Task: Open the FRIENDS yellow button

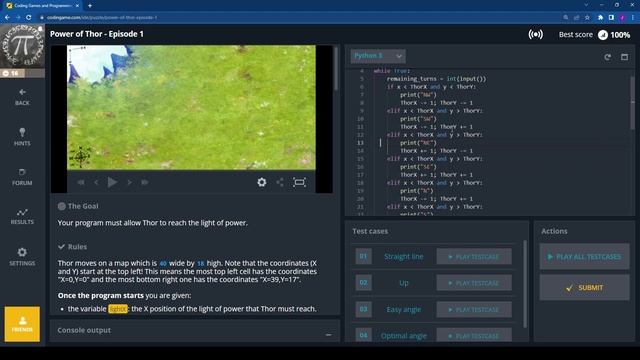Action: pyautogui.click(x=22, y=324)
